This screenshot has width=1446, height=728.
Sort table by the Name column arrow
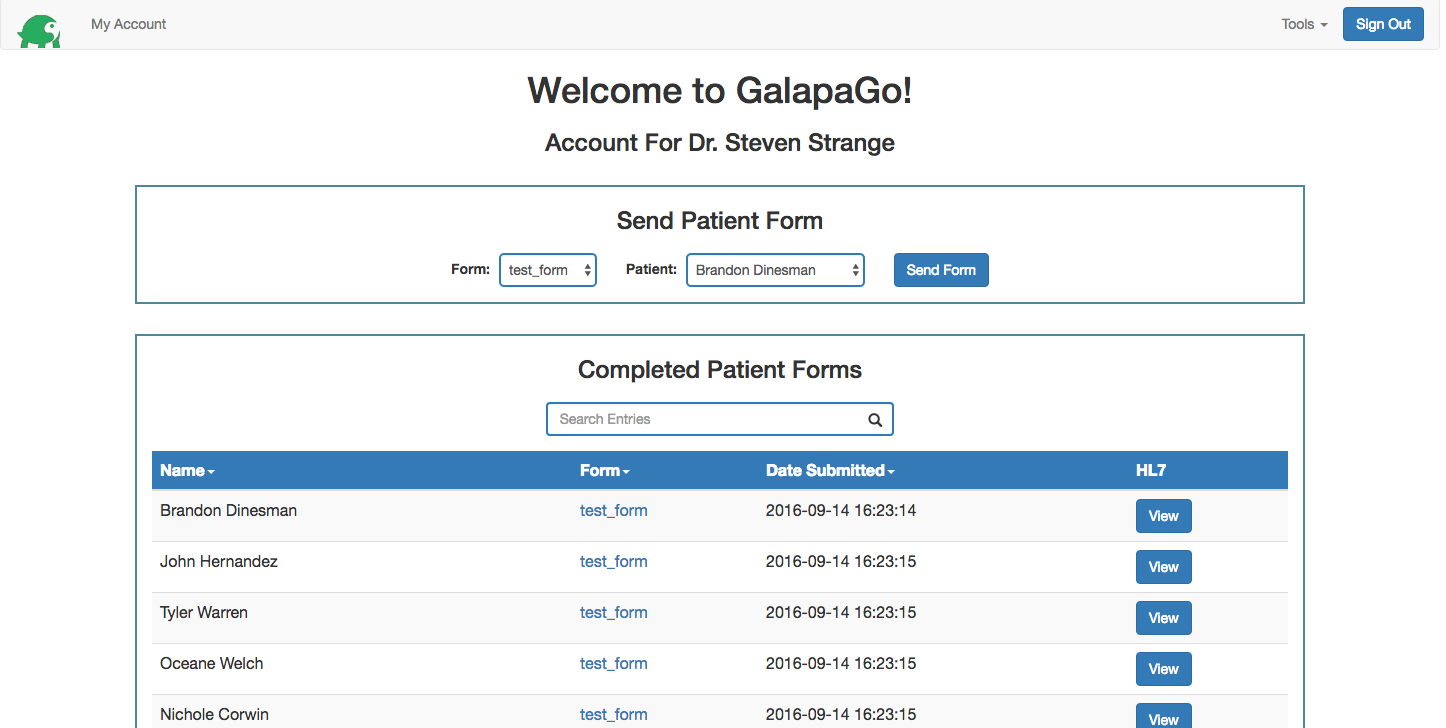(212, 470)
